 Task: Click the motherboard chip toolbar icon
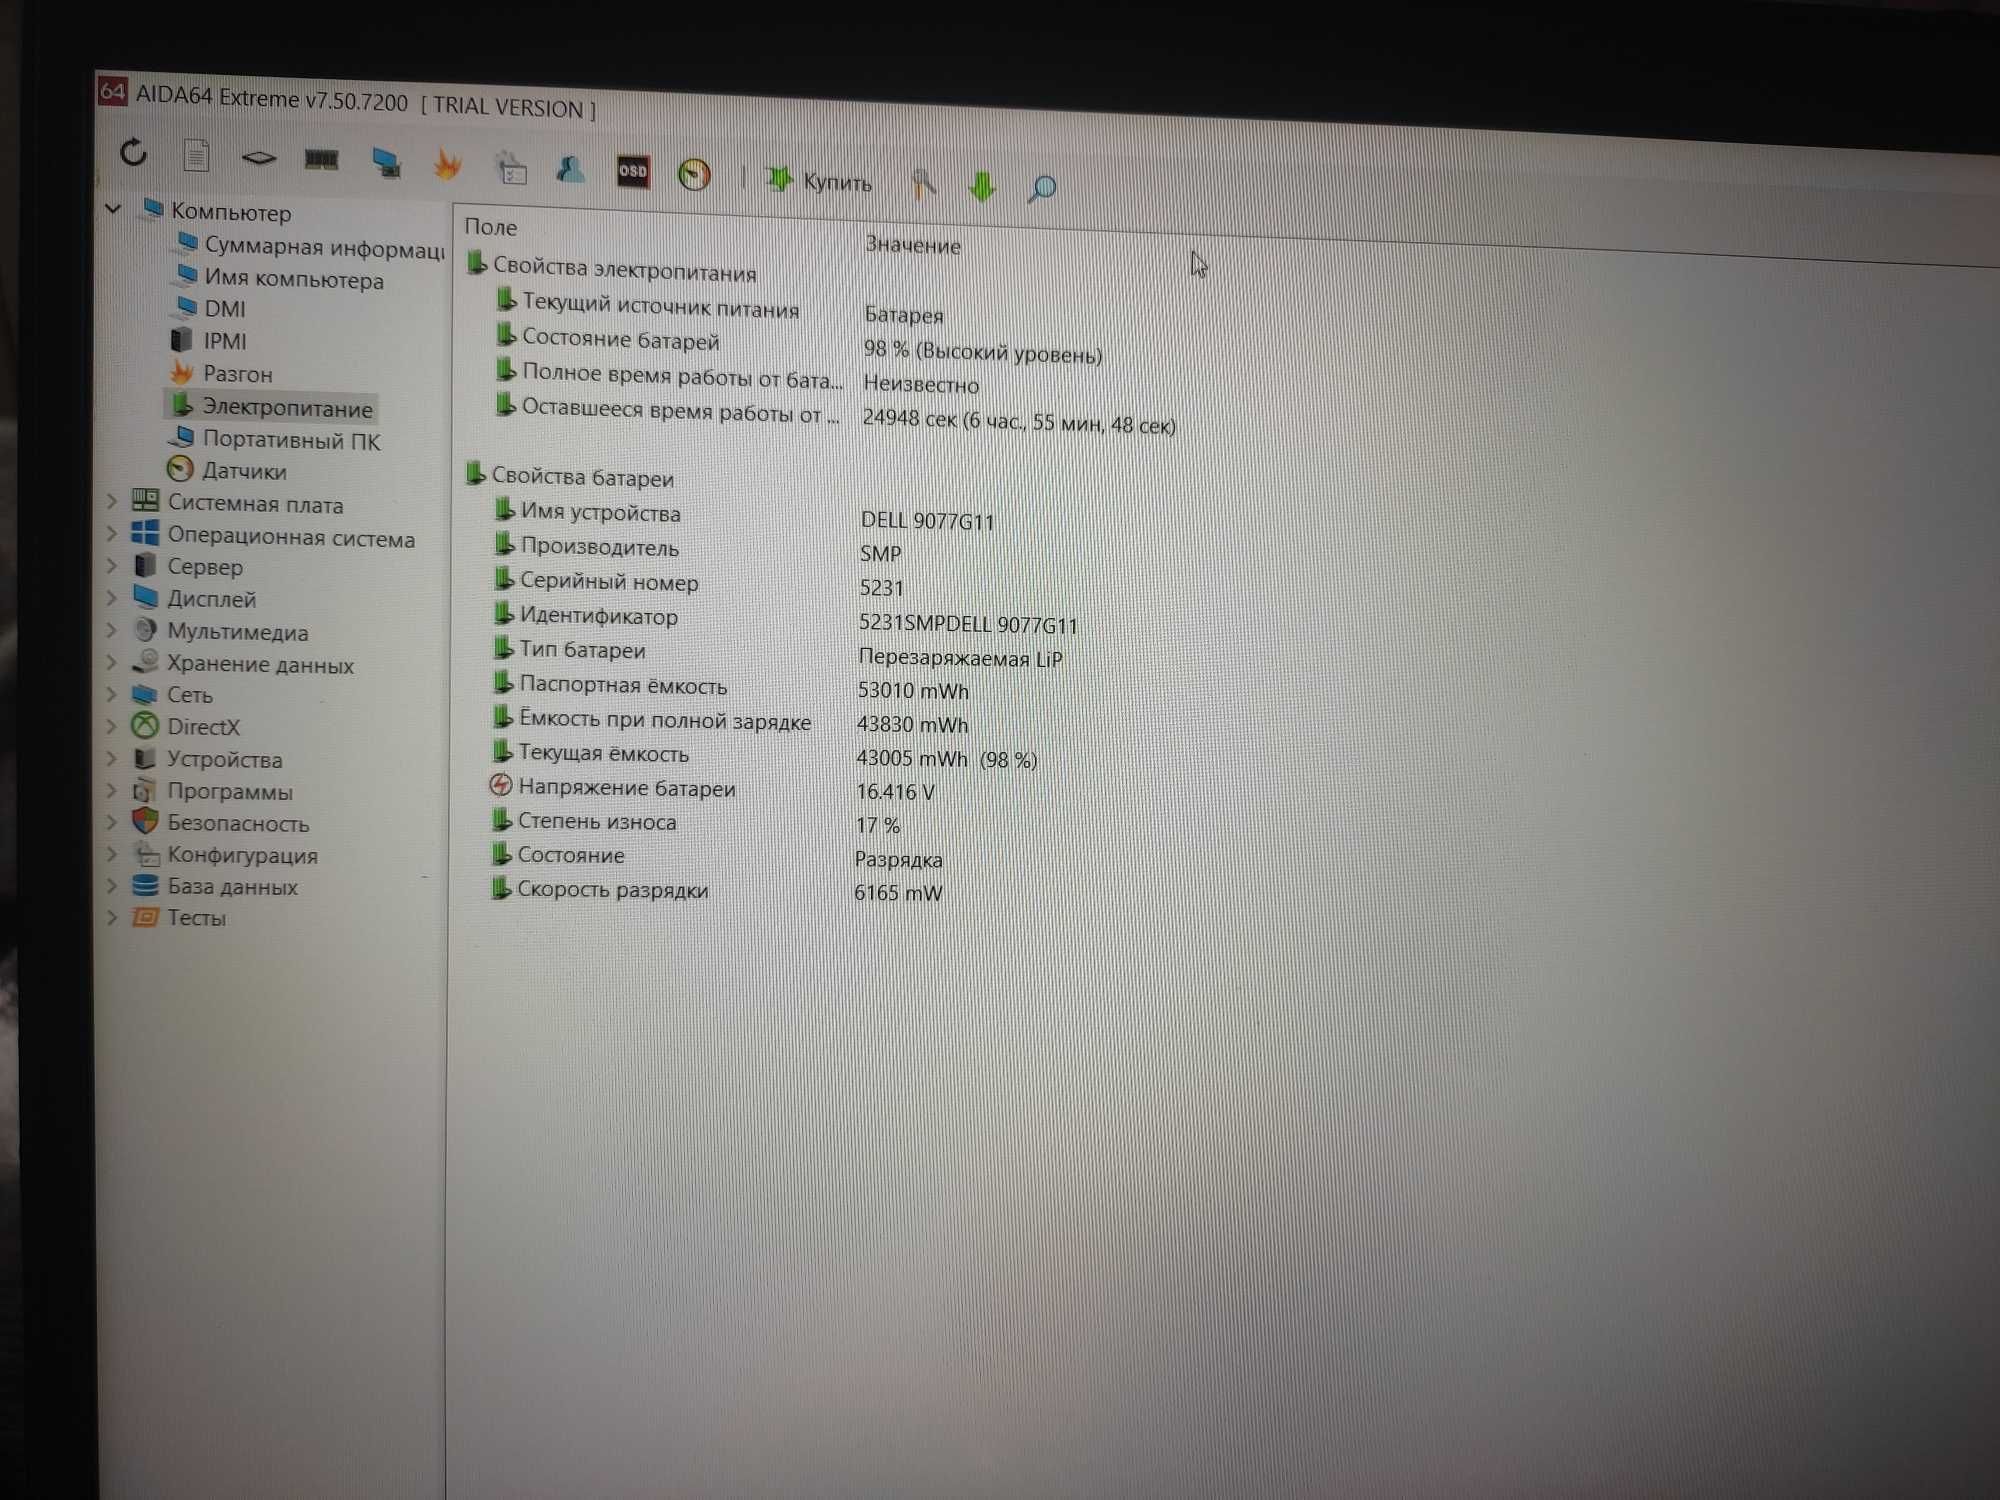click(x=259, y=157)
